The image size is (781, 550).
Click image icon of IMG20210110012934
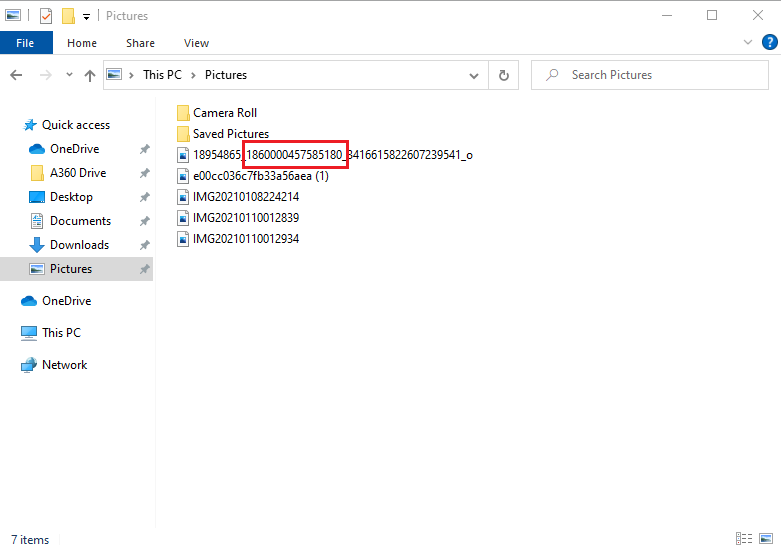tap(183, 239)
